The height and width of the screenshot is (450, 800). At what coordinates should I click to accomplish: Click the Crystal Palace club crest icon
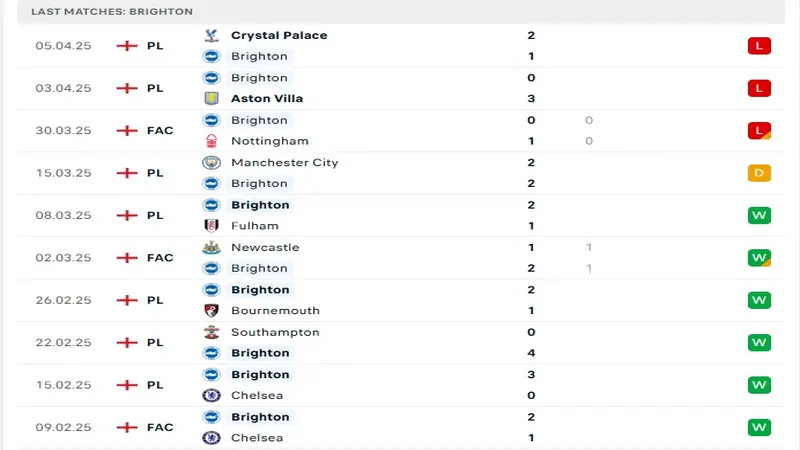pyautogui.click(x=211, y=35)
